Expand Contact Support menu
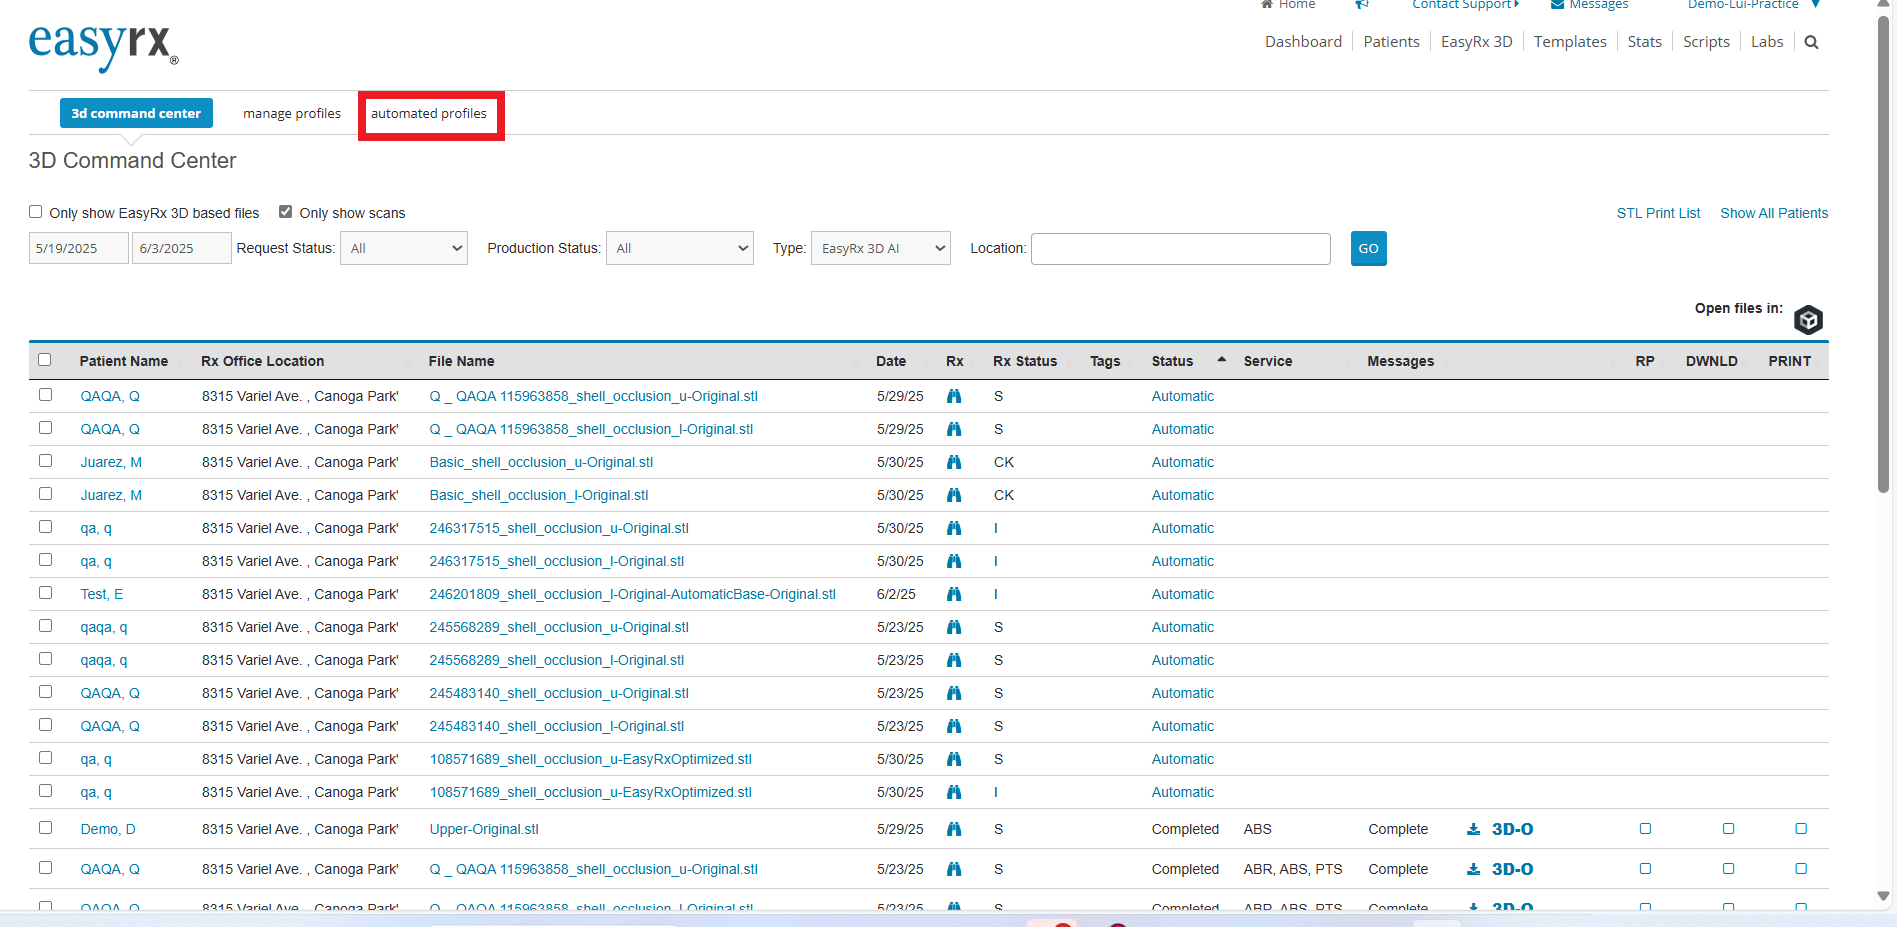Viewport: 1897px width, 927px height. [x=1465, y=5]
